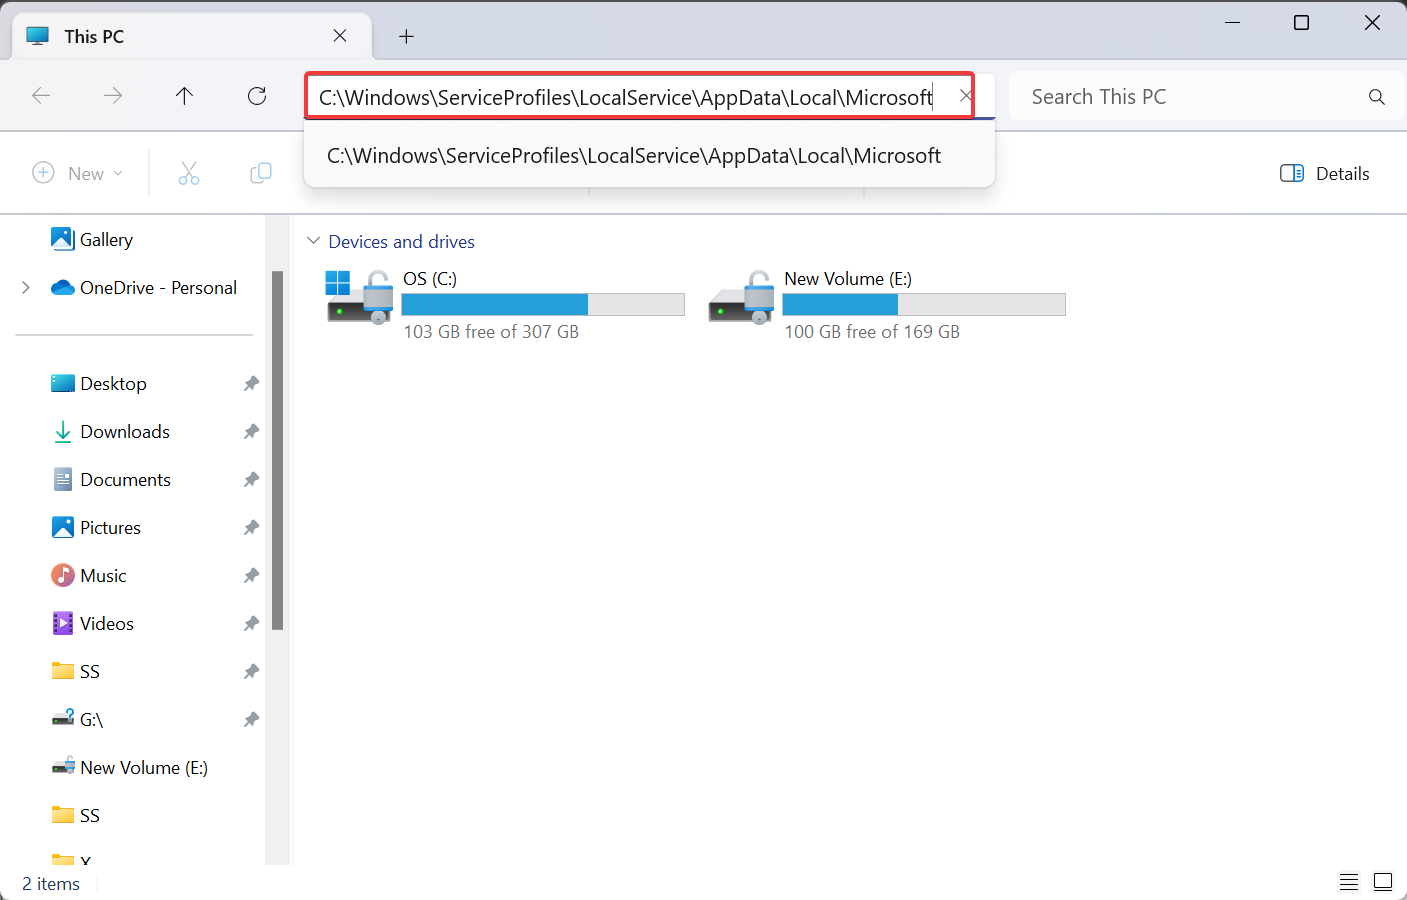Open the Documents quick access folder

click(111, 480)
